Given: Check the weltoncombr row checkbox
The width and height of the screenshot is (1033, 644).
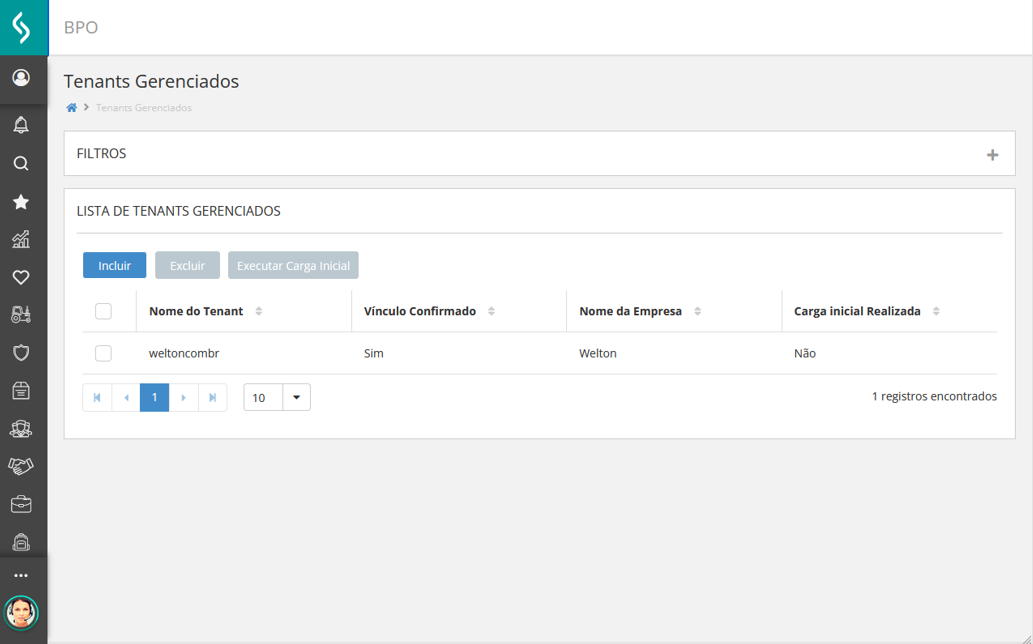Looking at the screenshot, I should (x=103, y=353).
